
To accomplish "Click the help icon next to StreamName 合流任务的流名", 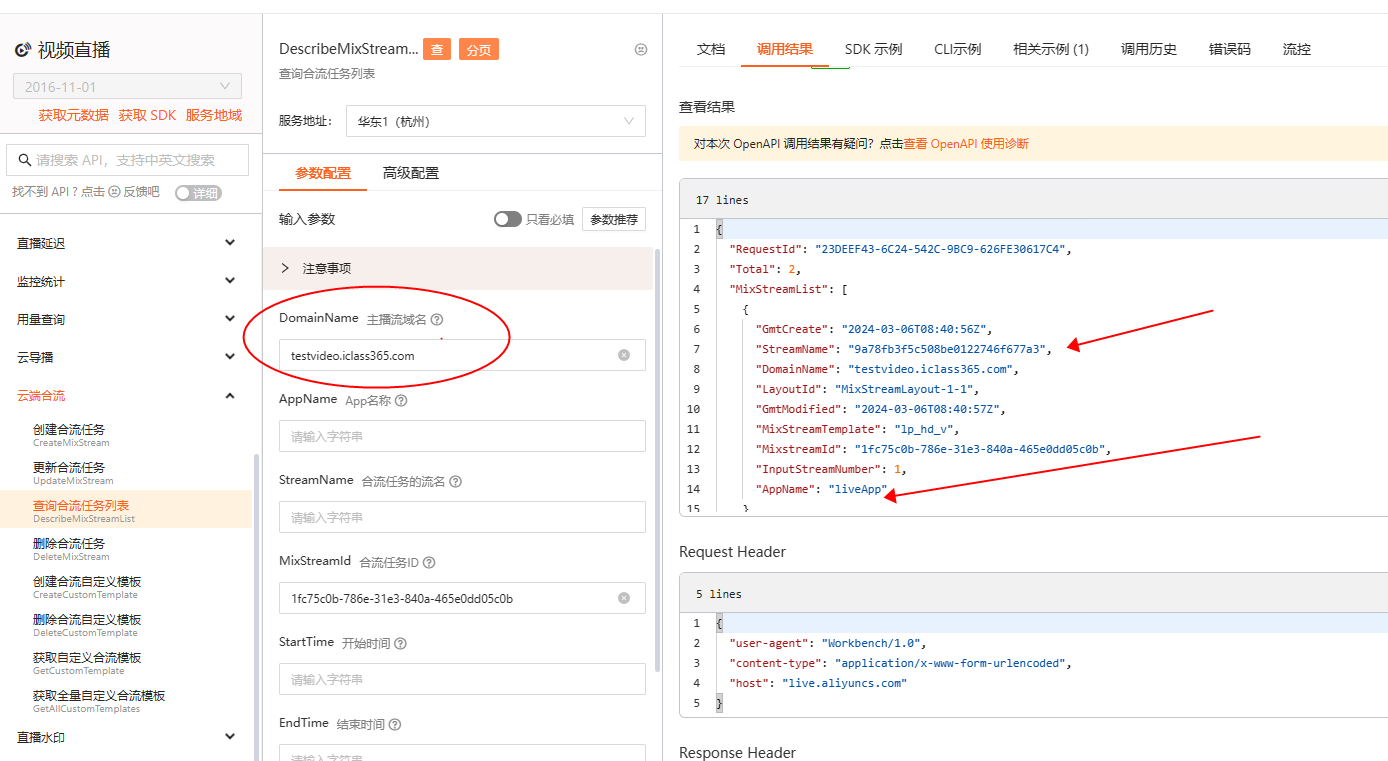I will coord(455,481).
